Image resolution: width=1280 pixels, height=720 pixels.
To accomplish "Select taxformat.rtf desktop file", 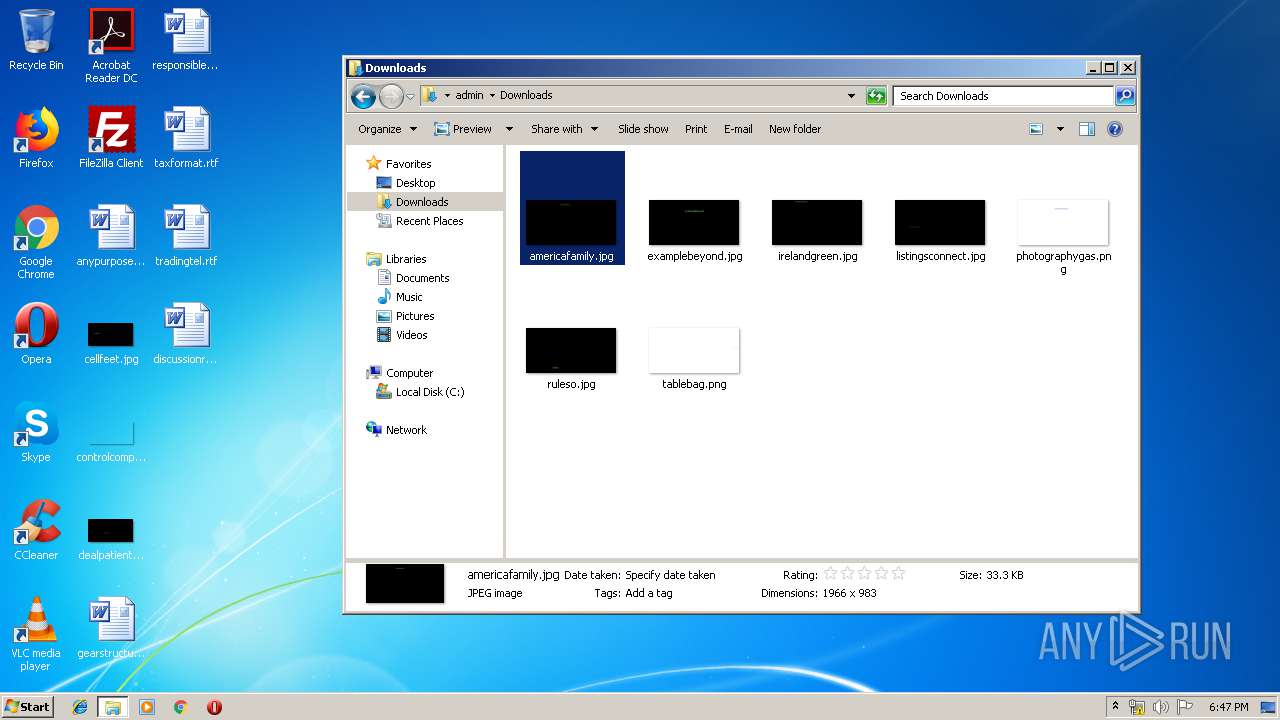I will point(186,138).
